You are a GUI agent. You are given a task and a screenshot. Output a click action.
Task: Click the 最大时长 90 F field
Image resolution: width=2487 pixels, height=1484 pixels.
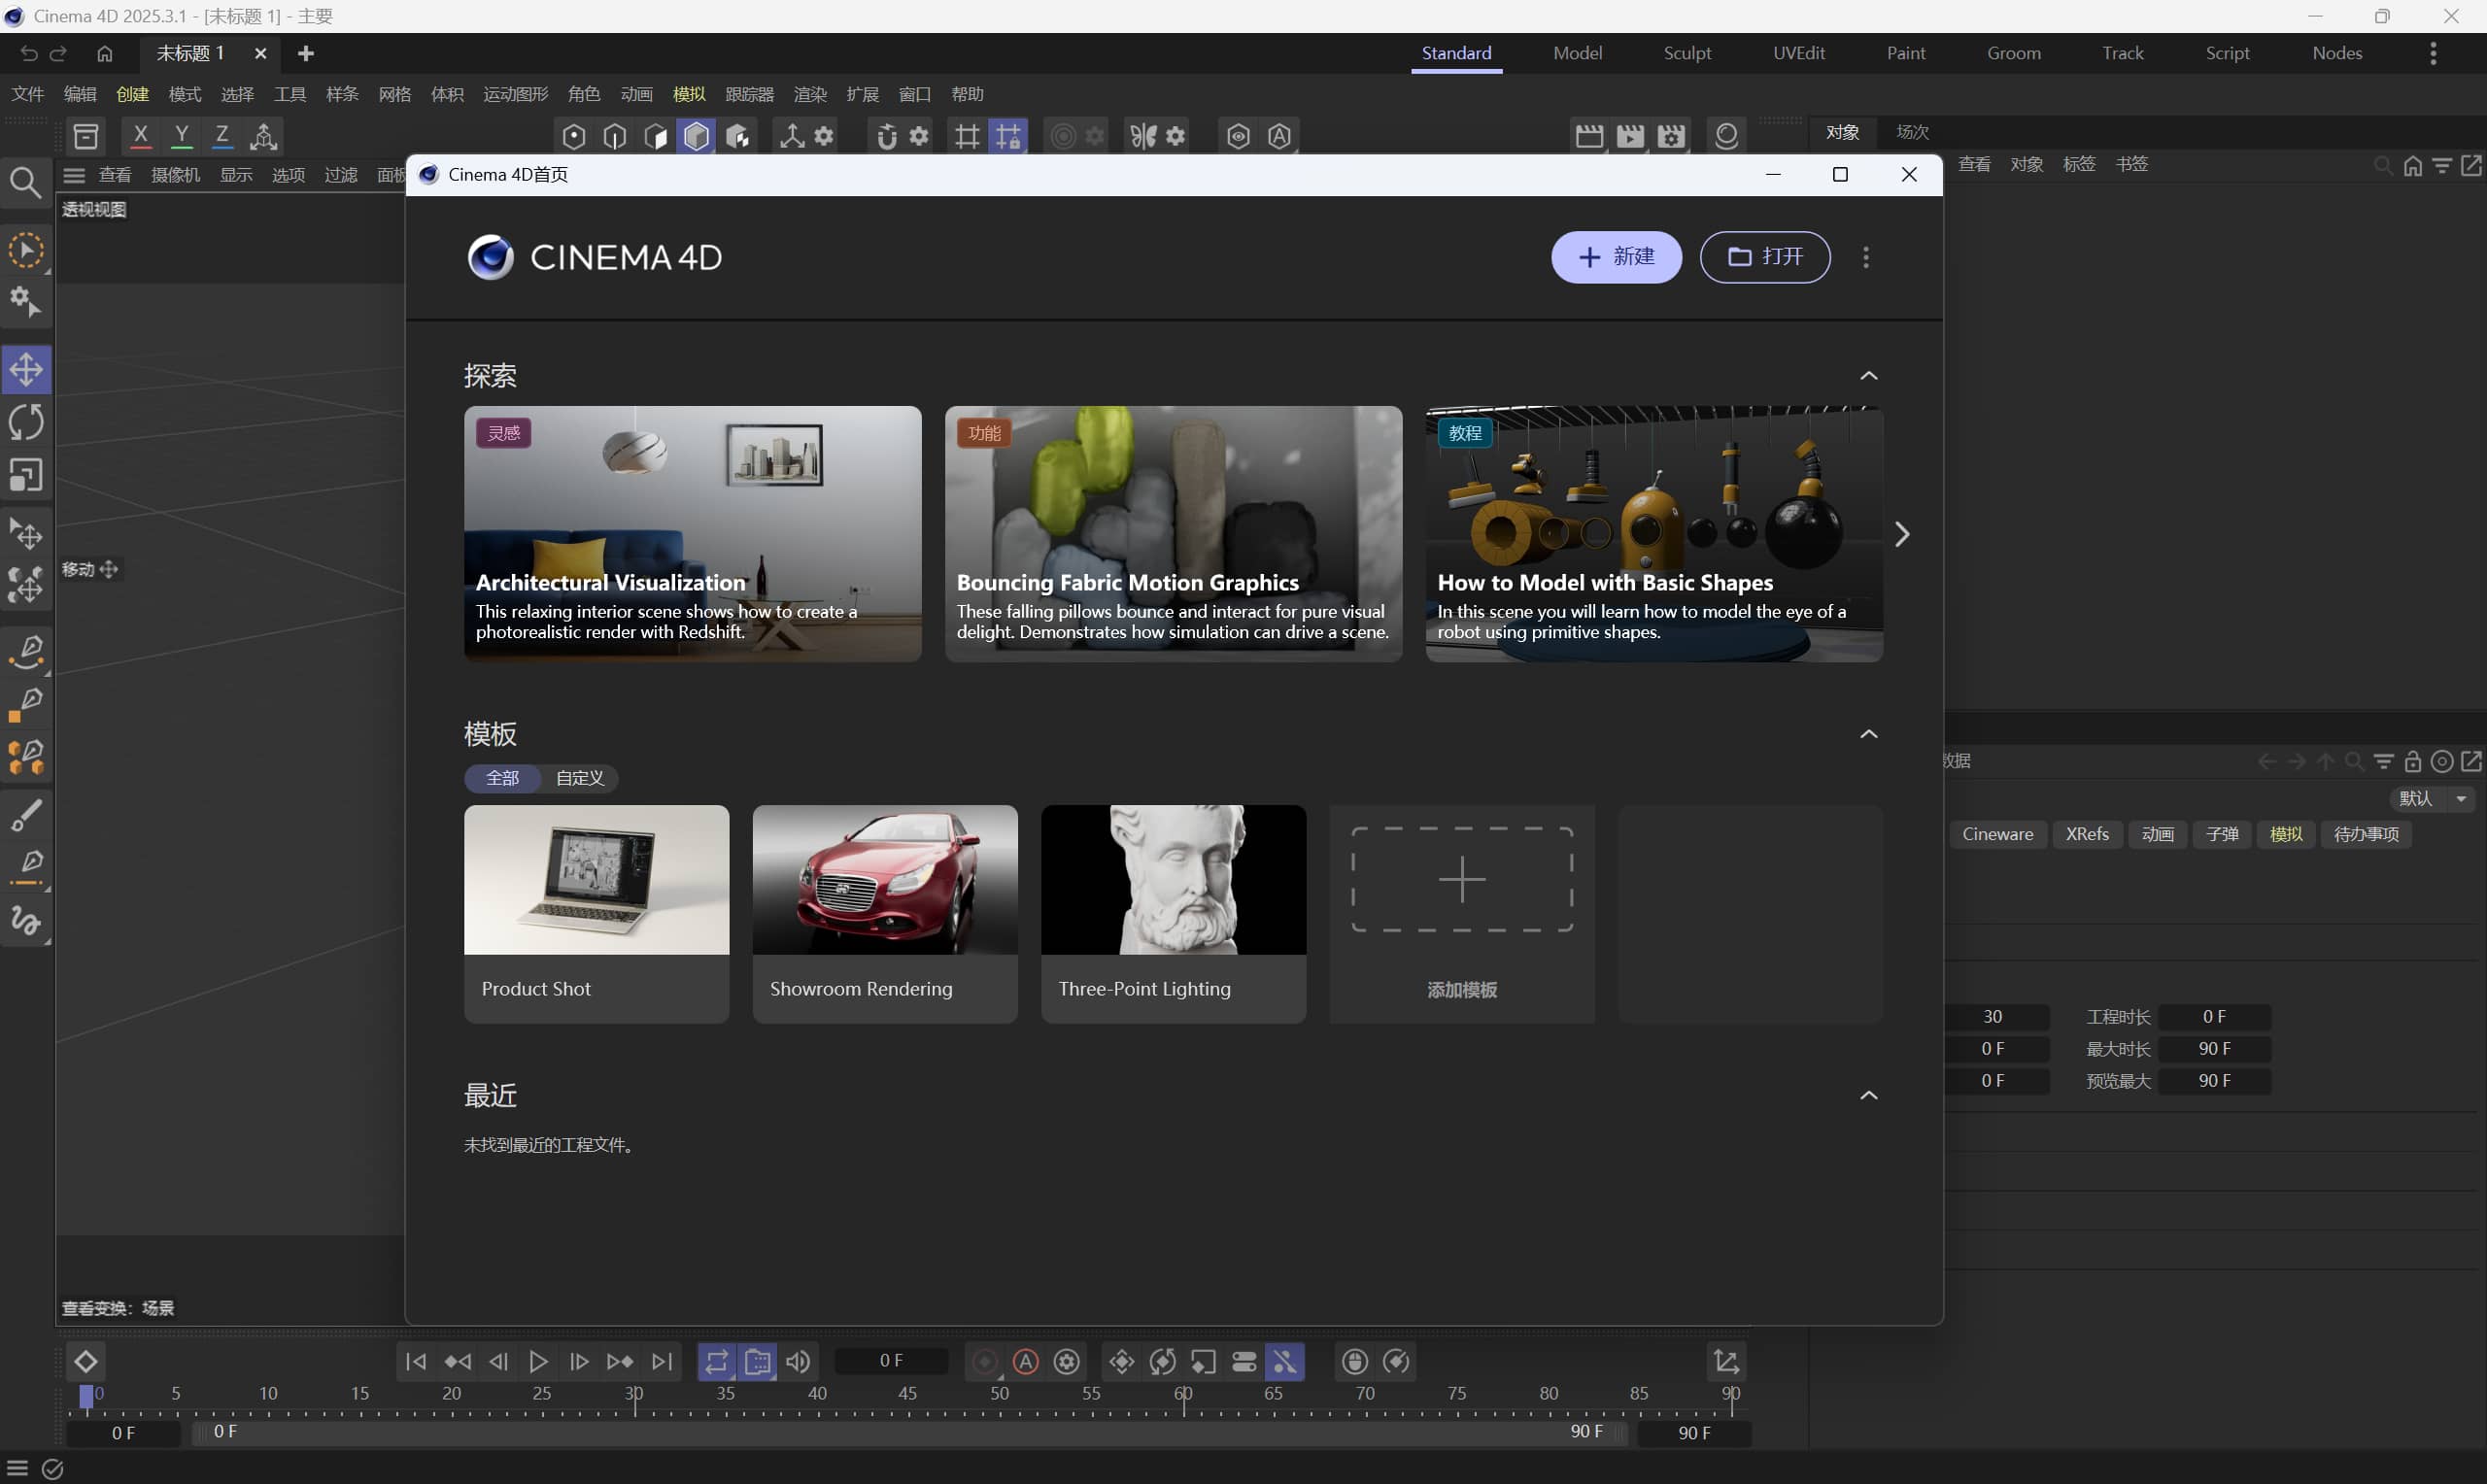(x=2214, y=1048)
